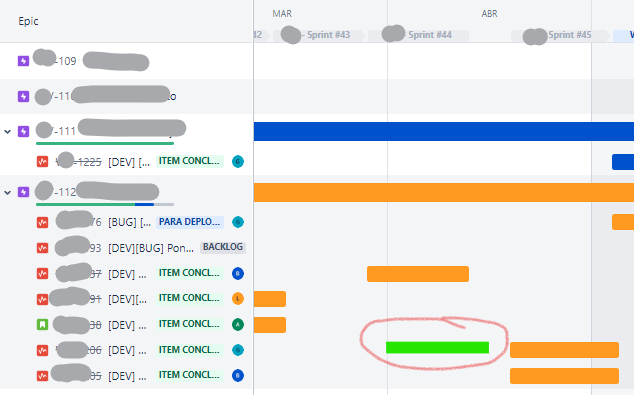Screen dimensions: 634x395
Task: Click the orange schedule bar of issue ending 38
Action: (x=270, y=325)
